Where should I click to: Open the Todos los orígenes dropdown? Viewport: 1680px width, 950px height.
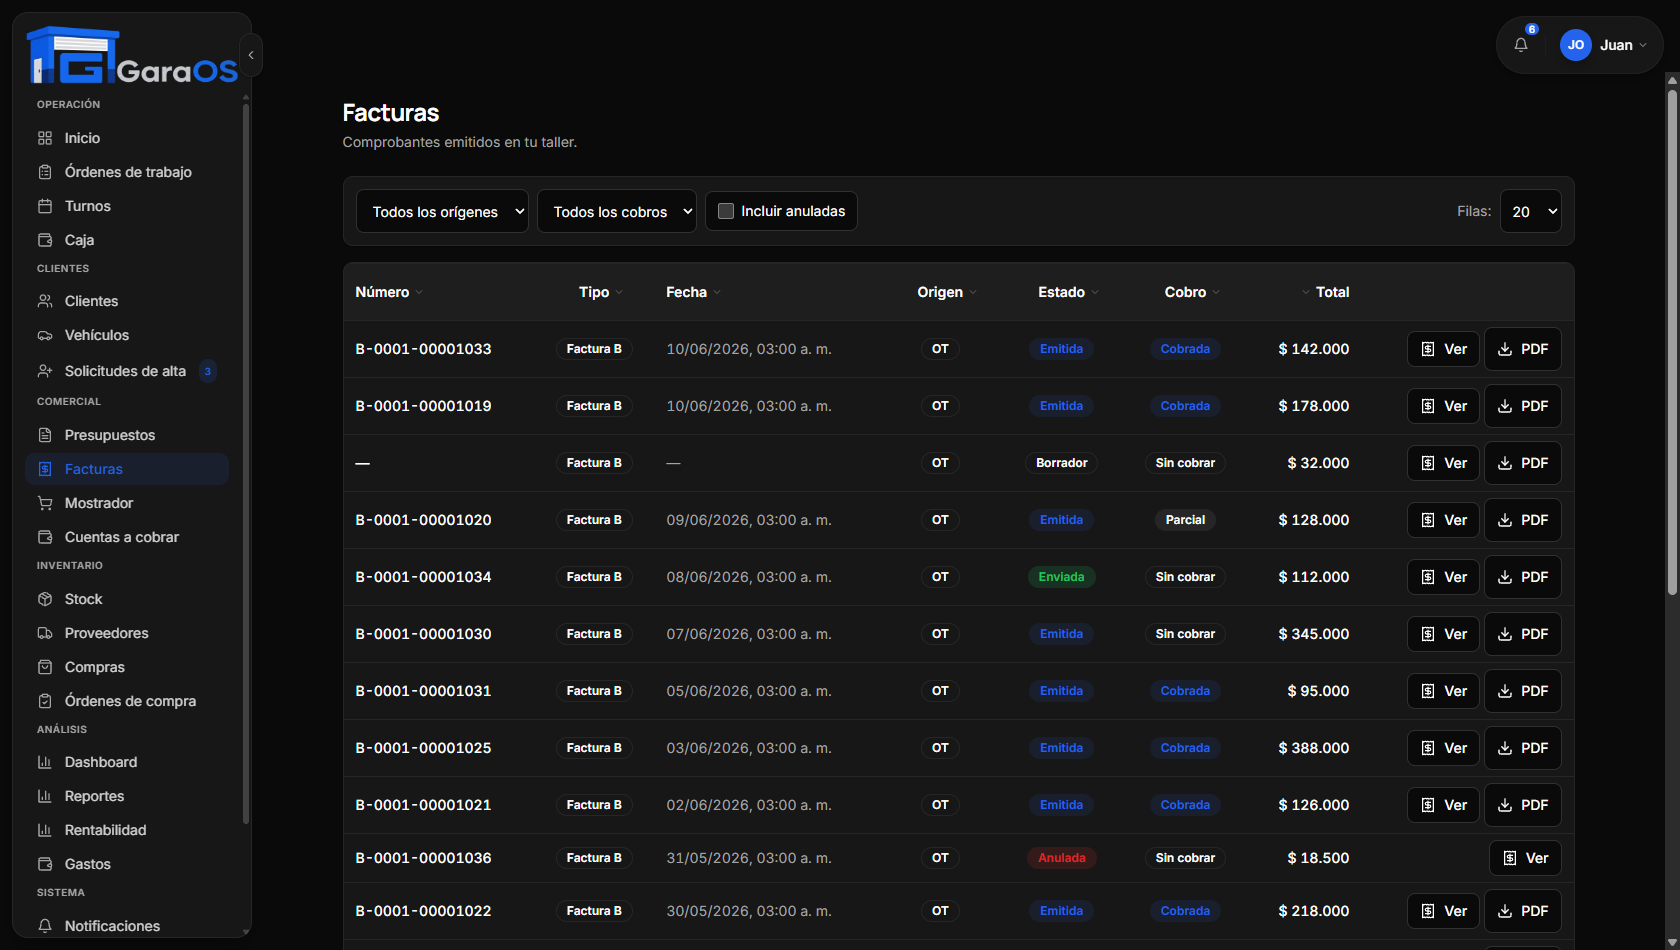pyautogui.click(x=442, y=211)
